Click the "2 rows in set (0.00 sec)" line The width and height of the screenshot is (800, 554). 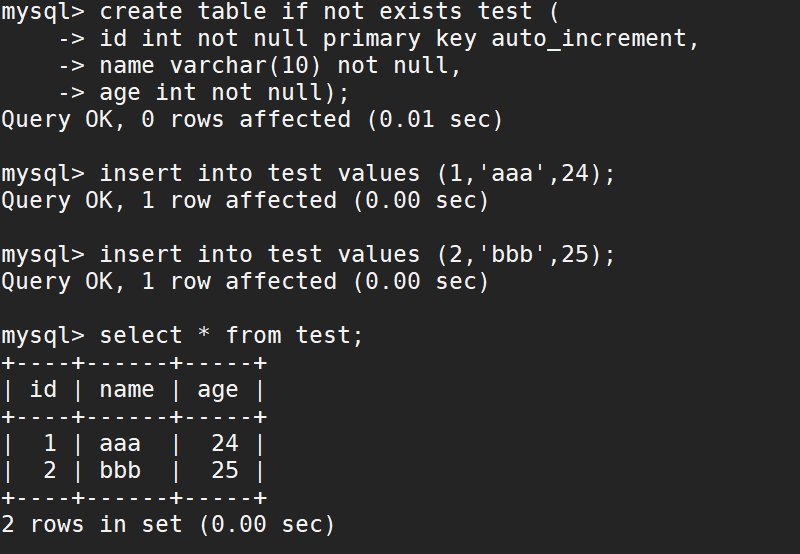coord(168,524)
